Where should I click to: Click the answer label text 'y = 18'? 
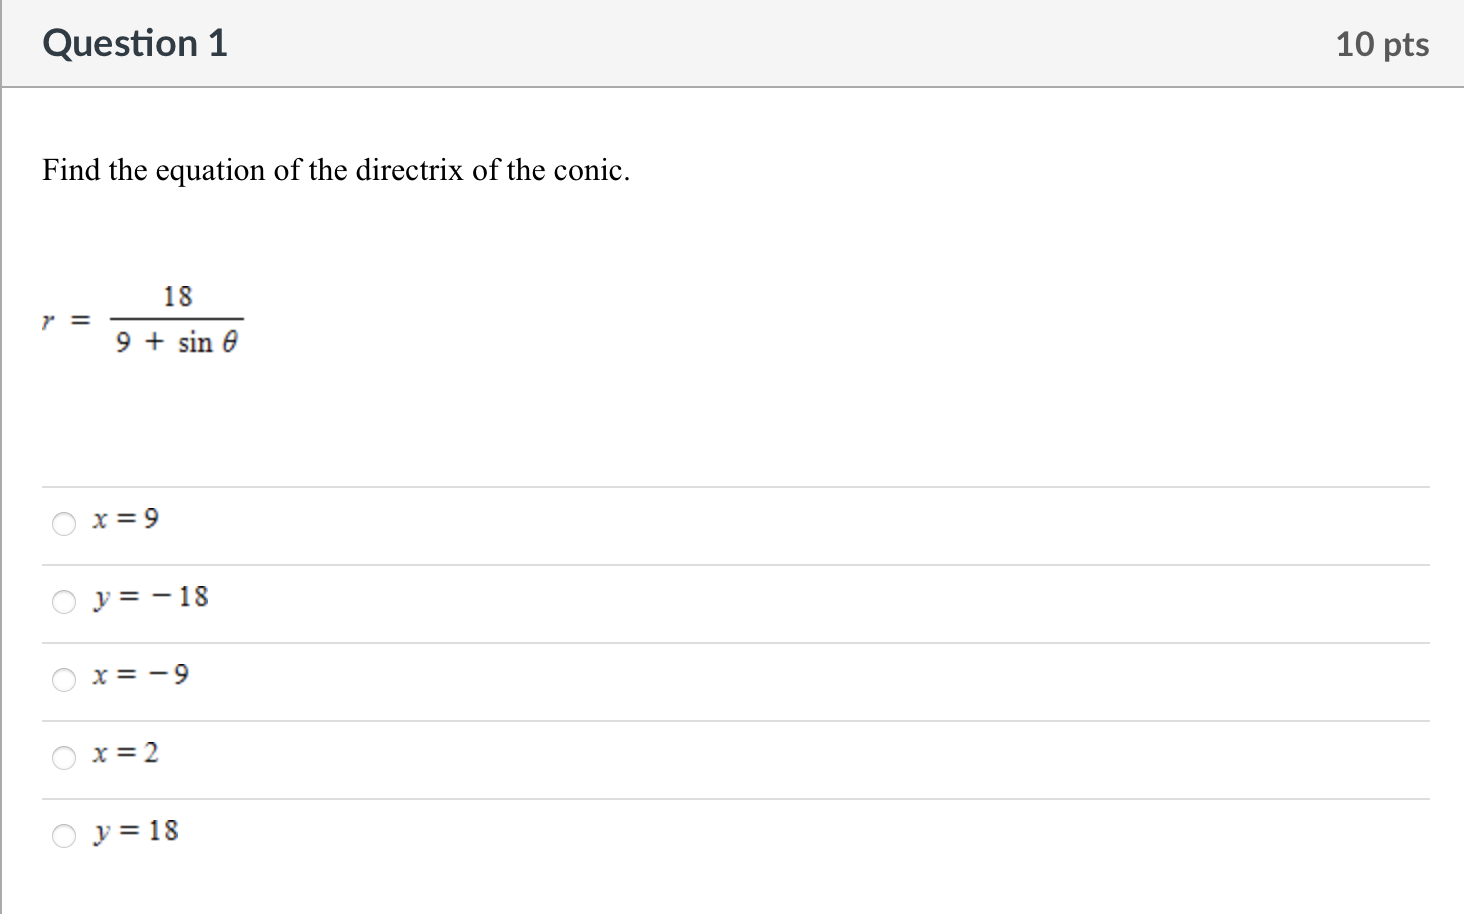[x=135, y=832]
